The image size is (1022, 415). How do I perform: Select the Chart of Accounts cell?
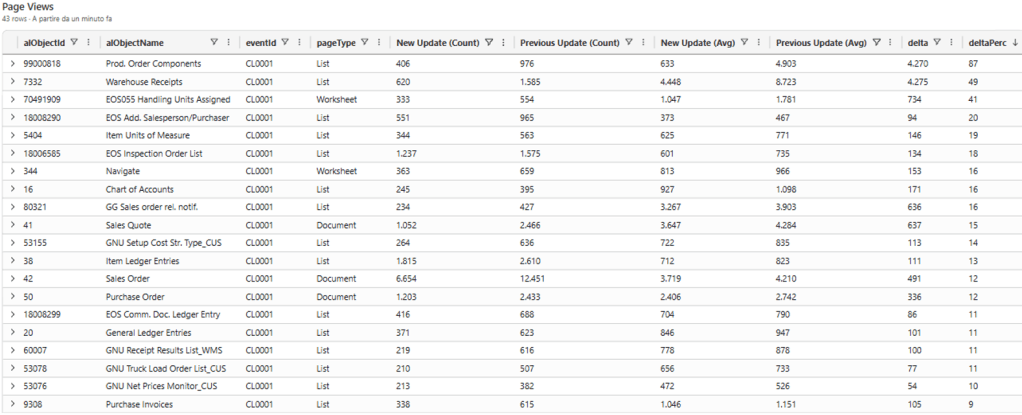click(140, 189)
